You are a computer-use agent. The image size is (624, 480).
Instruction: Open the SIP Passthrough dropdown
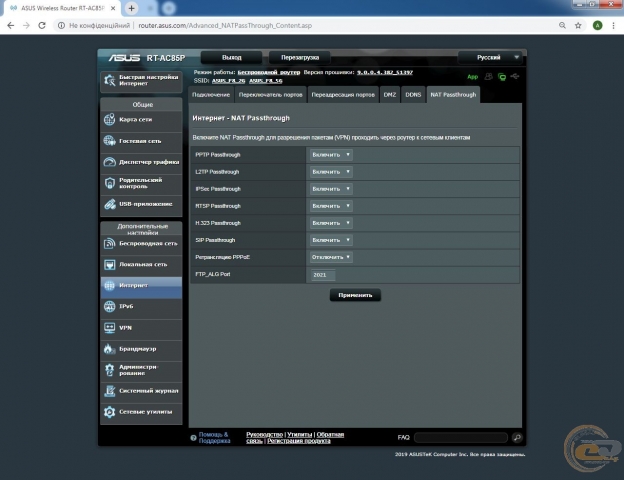point(331,240)
